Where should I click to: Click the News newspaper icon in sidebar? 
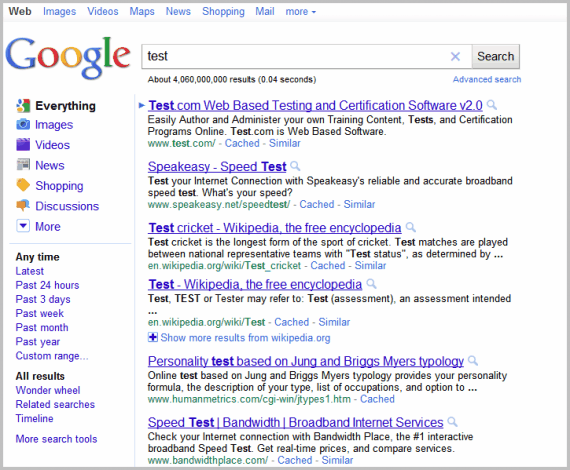pyautogui.click(x=23, y=165)
